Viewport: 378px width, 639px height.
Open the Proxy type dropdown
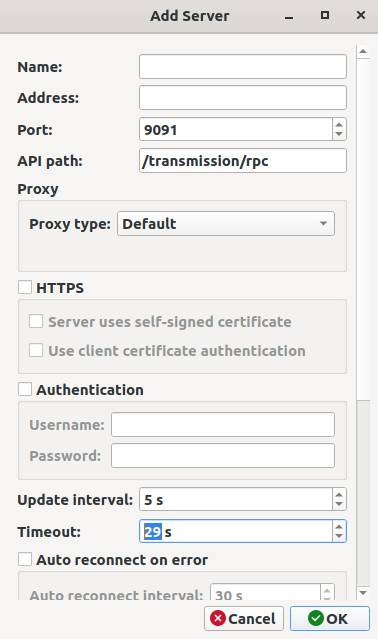click(226, 223)
